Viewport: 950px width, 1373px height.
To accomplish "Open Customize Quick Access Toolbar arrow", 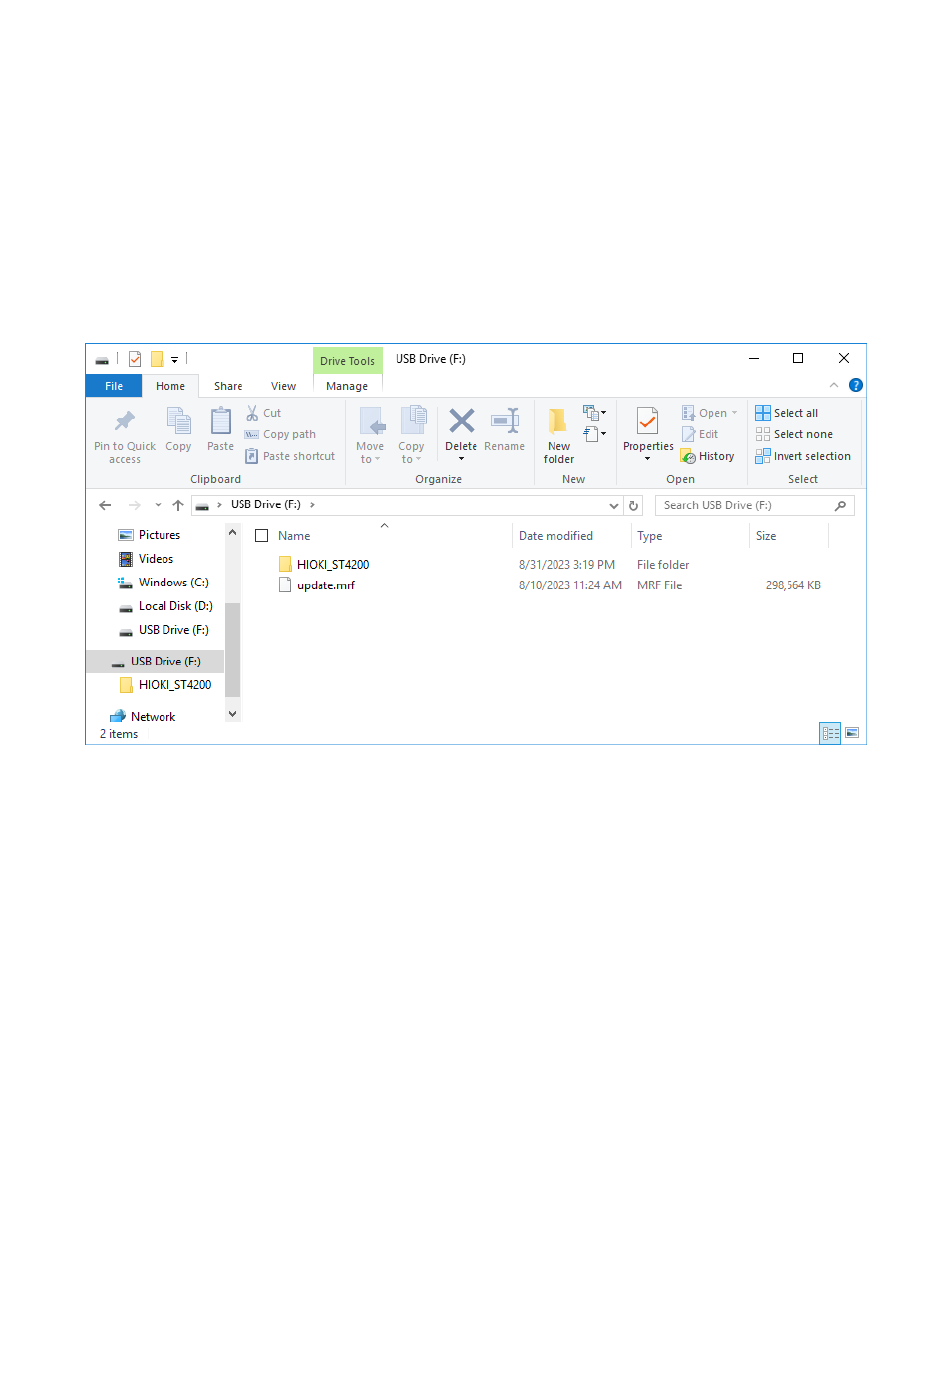I will 174,359.
